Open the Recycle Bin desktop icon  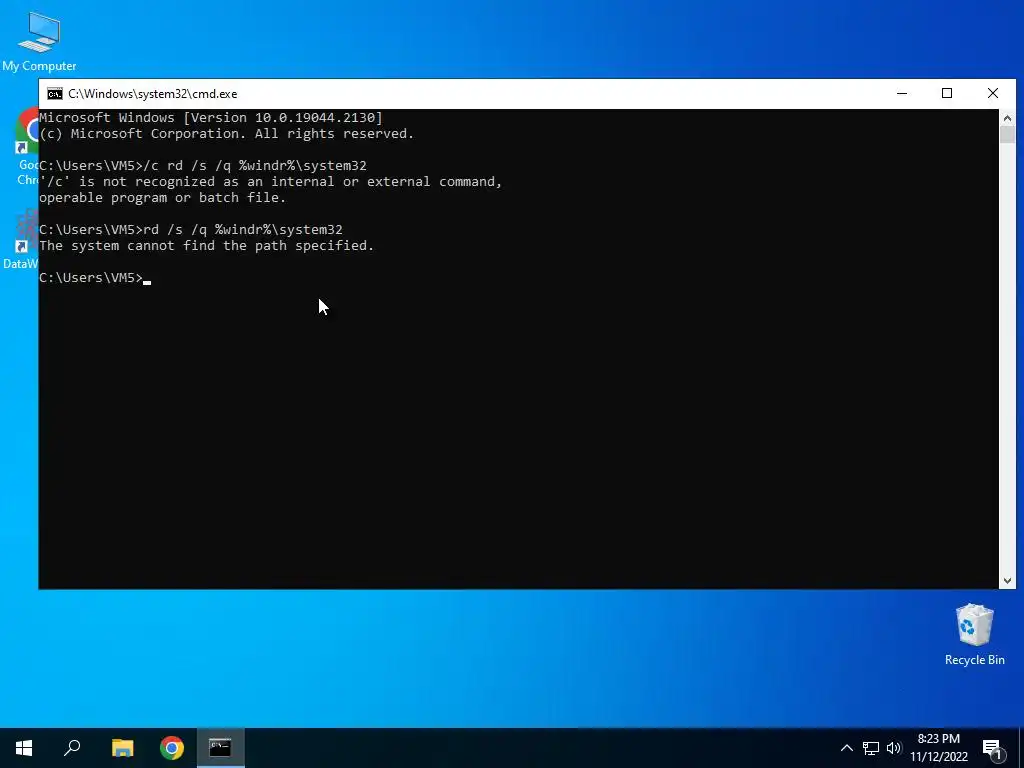coord(974,635)
